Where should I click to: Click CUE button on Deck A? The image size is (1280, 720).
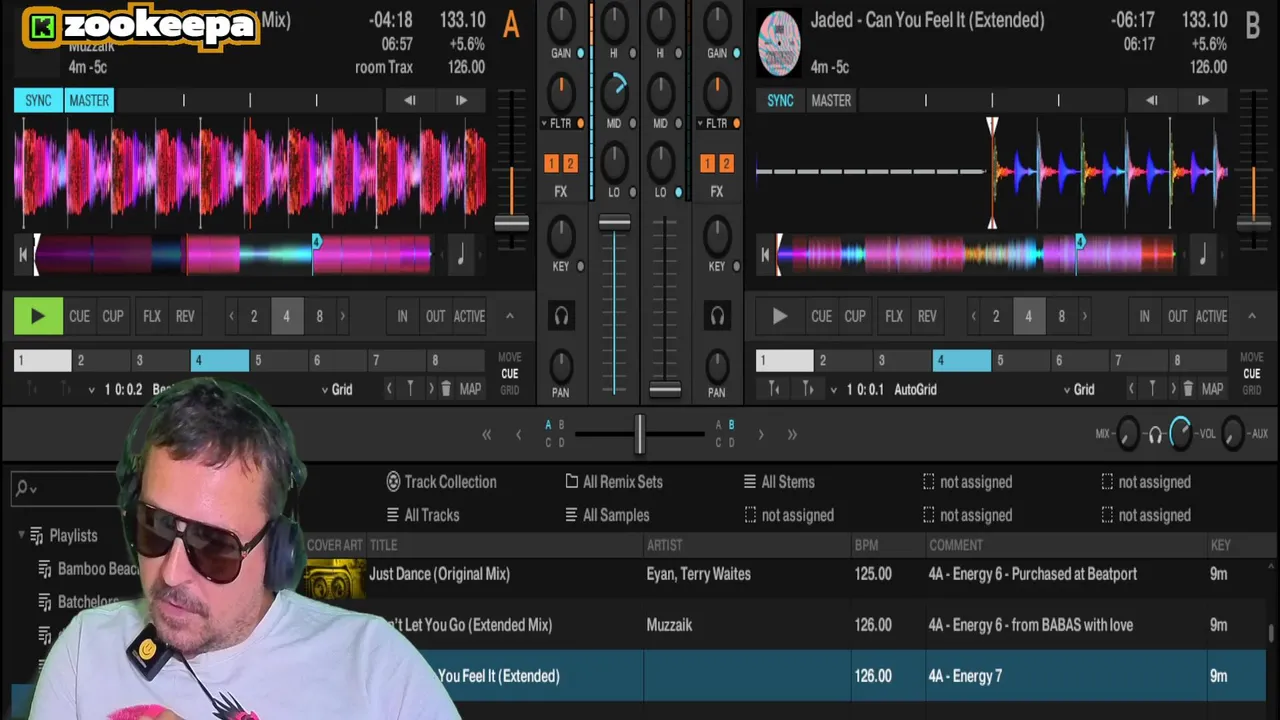pyautogui.click(x=79, y=316)
